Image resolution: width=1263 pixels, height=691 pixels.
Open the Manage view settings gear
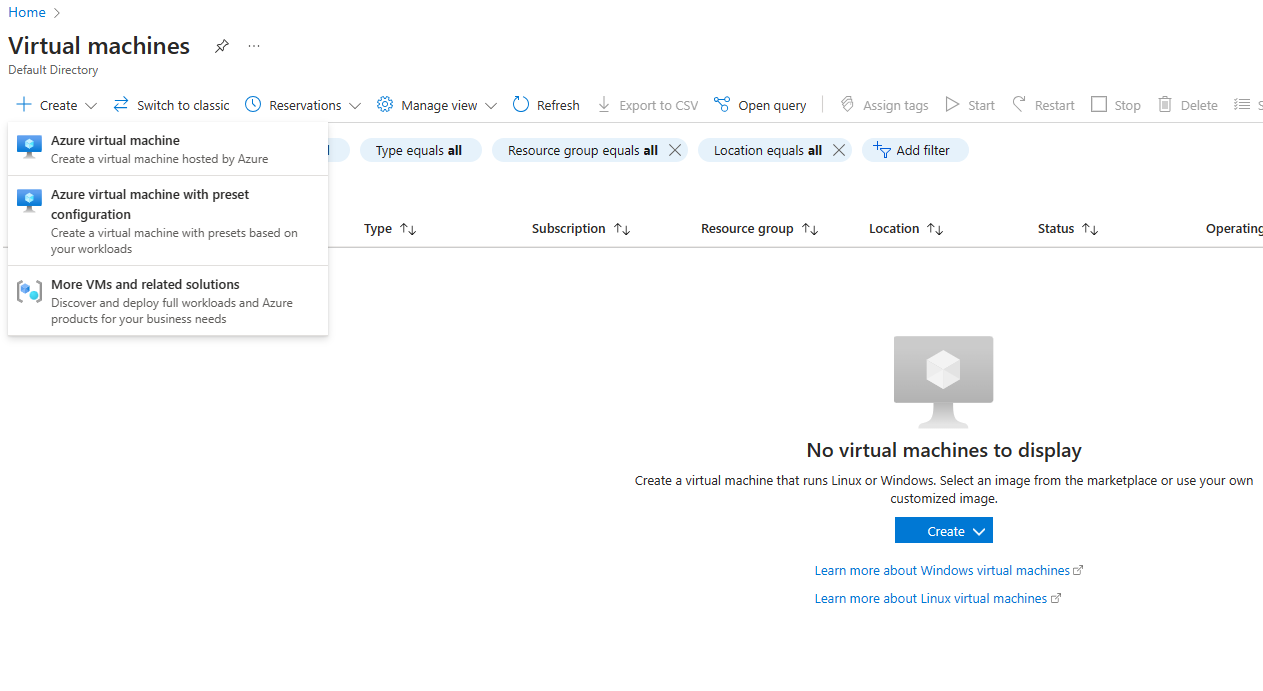tap(385, 104)
